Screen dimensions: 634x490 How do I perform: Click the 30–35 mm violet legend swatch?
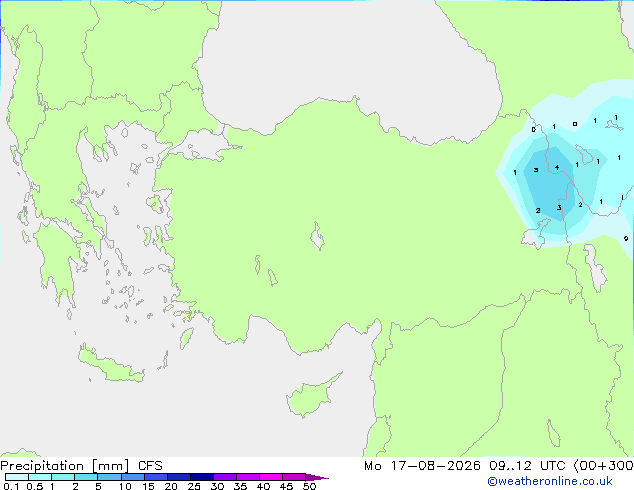(225, 477)
